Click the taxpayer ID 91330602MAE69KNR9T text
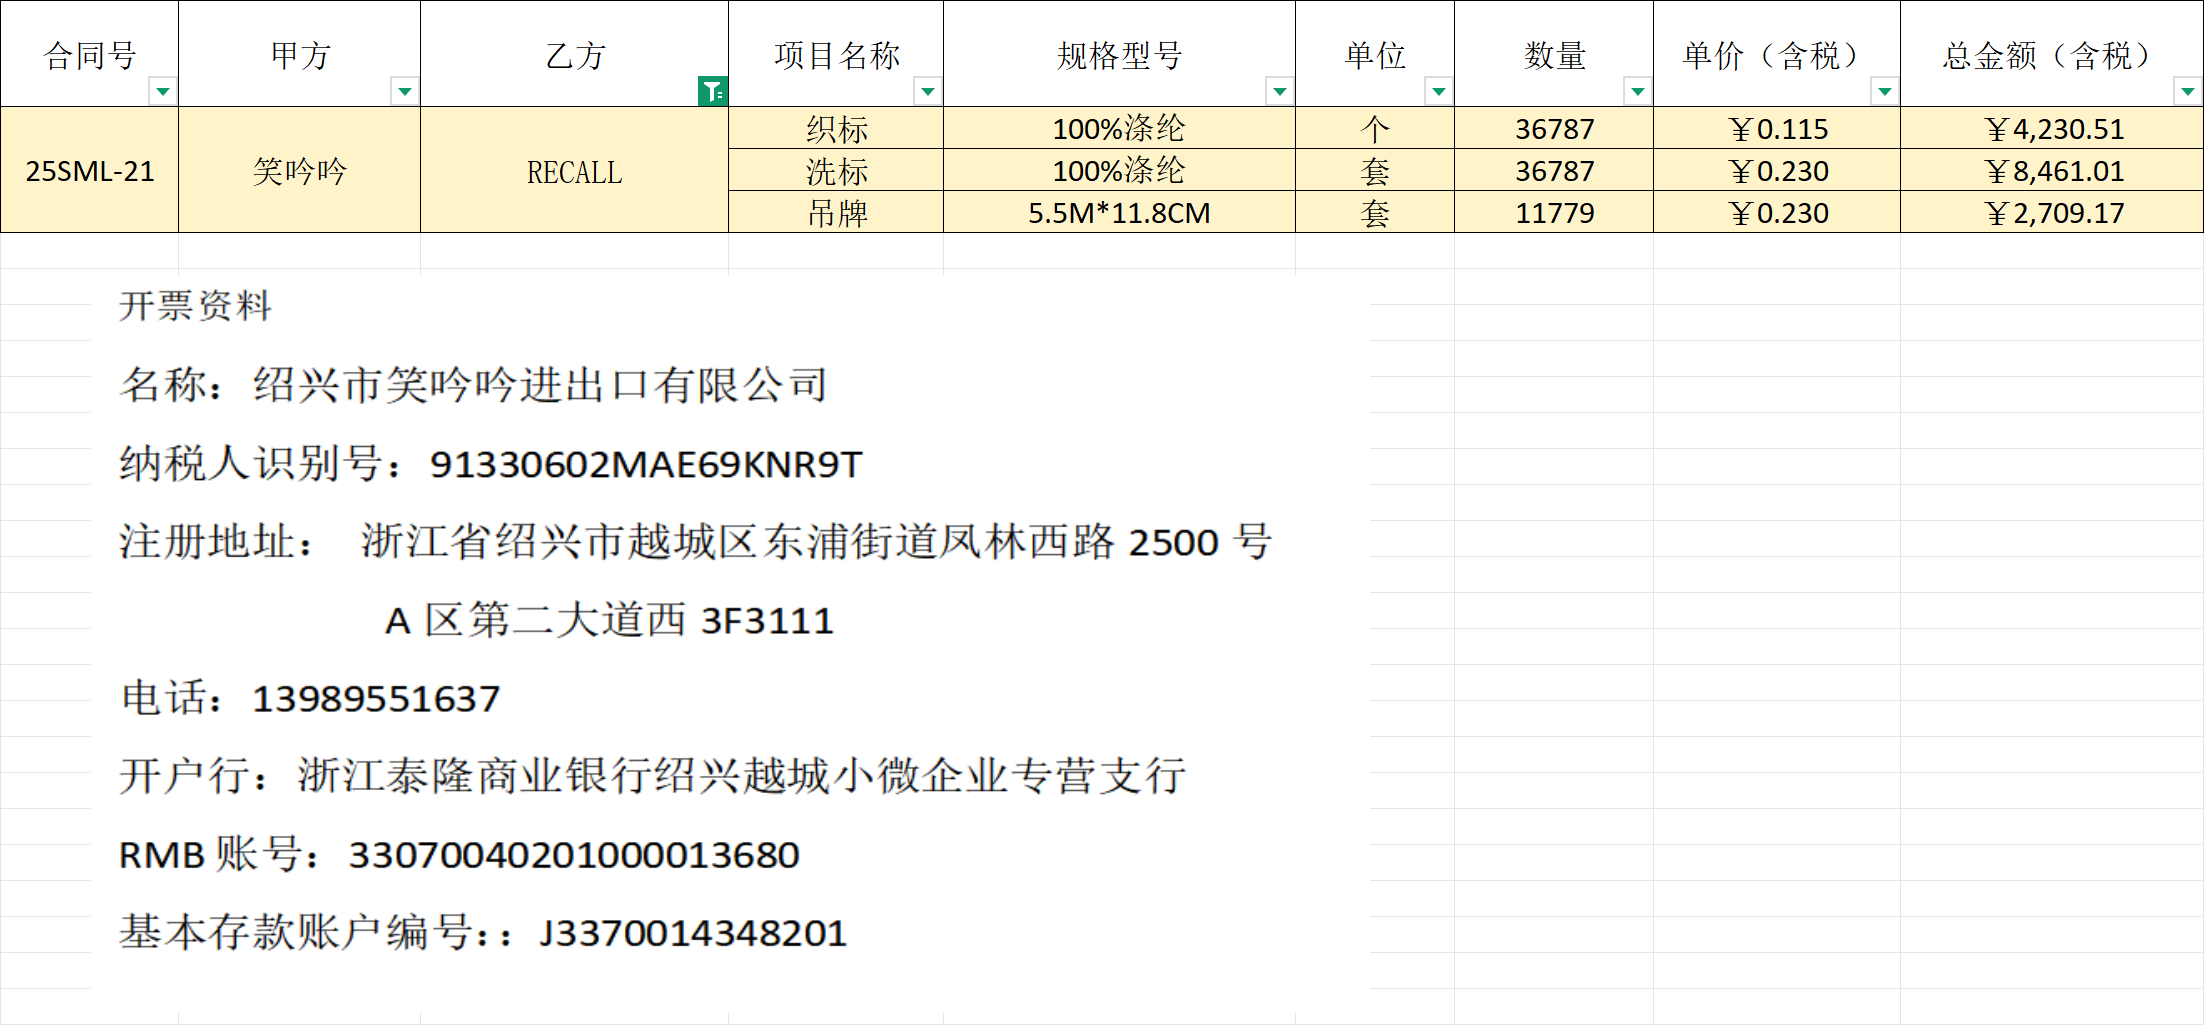 pos(645,465)
